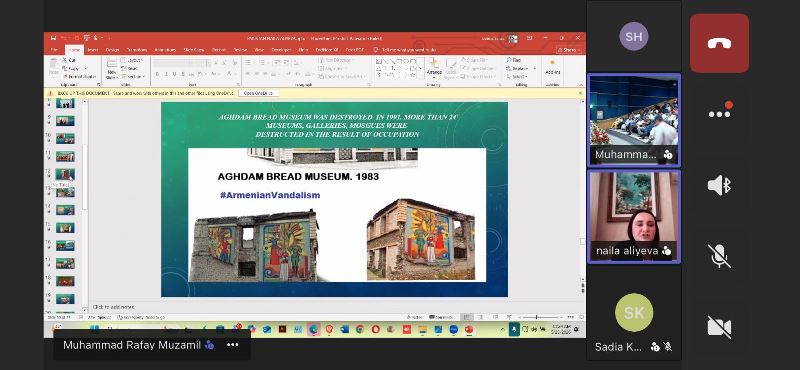The image size is (800, 370).
Task: Click Open OneDrive button in yellow bar
Action: coord(258,93)
